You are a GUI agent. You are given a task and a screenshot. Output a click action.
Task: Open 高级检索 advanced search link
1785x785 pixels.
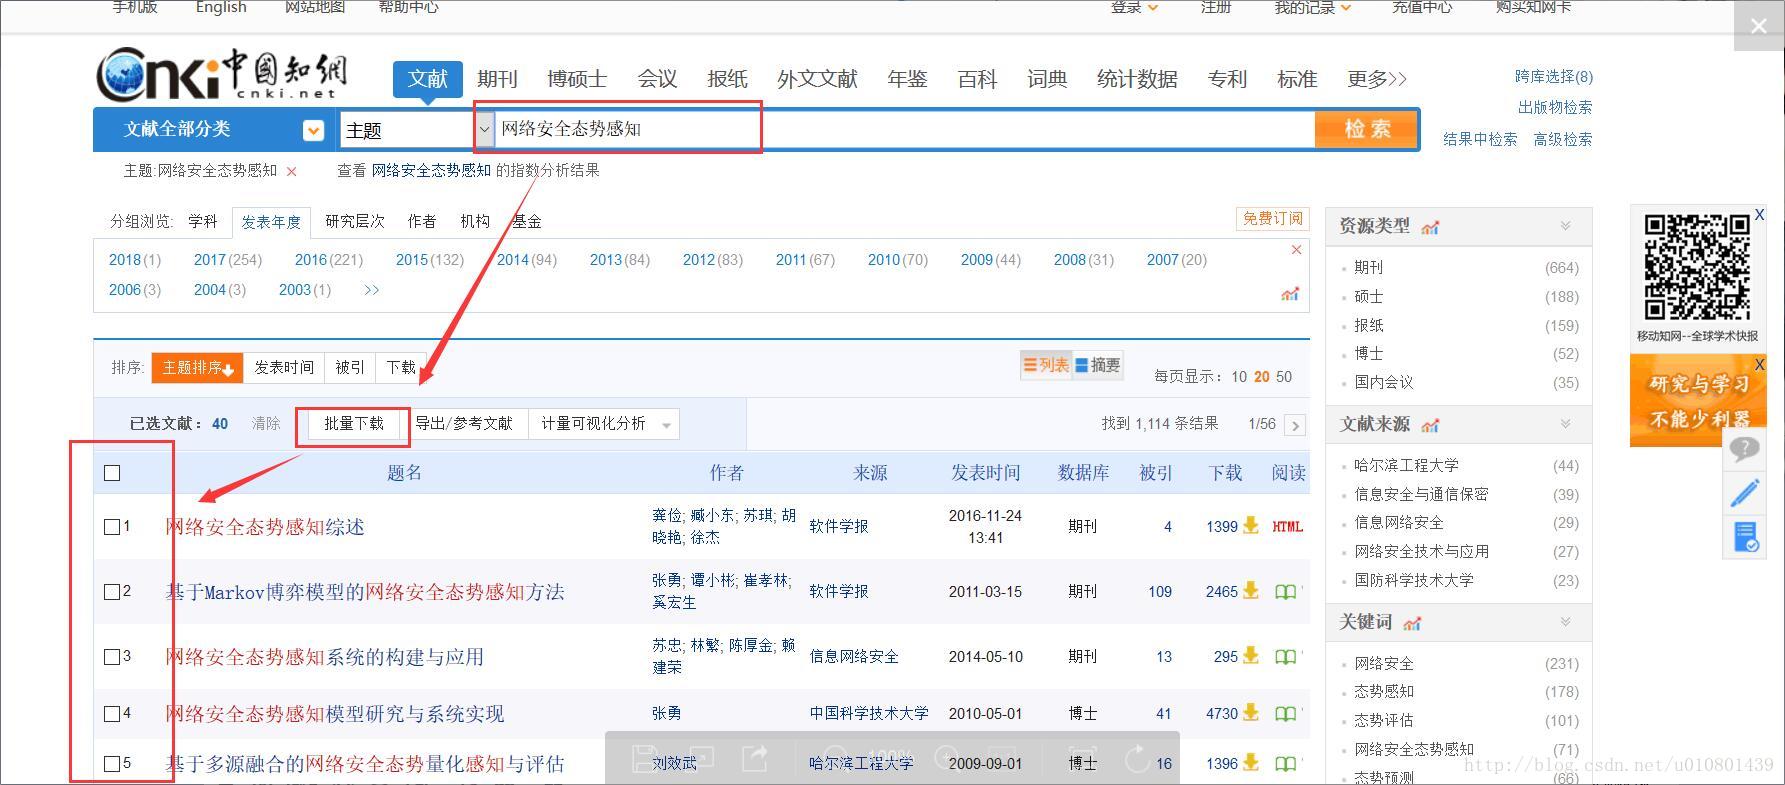coord(1563,139)
